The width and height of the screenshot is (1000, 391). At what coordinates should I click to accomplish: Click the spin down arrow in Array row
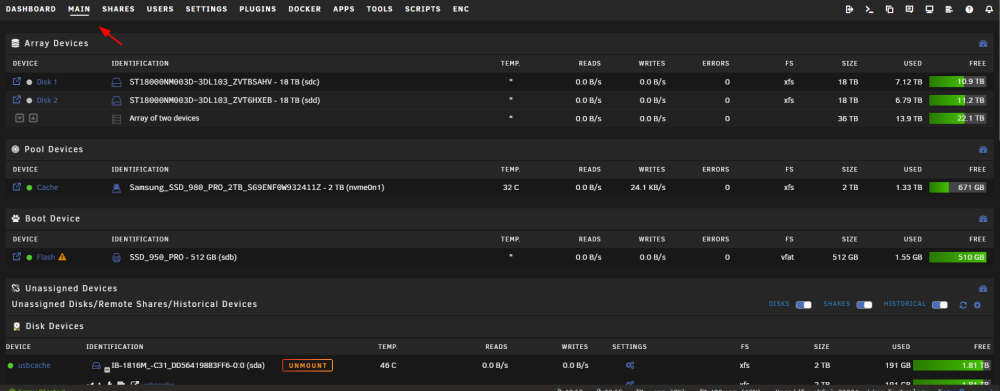point(19,118)
